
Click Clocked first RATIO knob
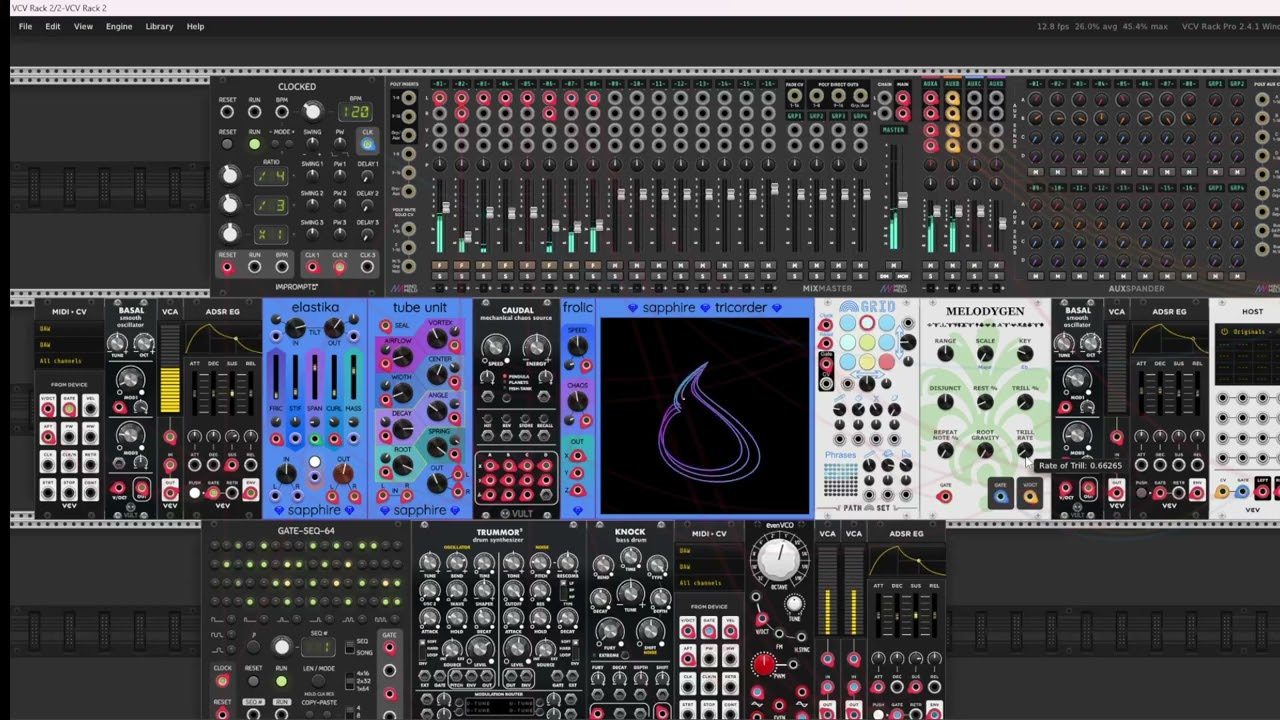[230, 175]
